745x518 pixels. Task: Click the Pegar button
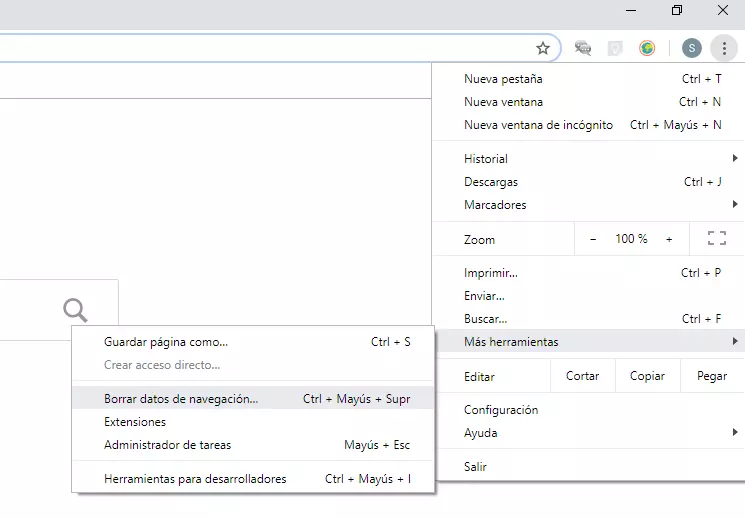[x=711, y=376]
